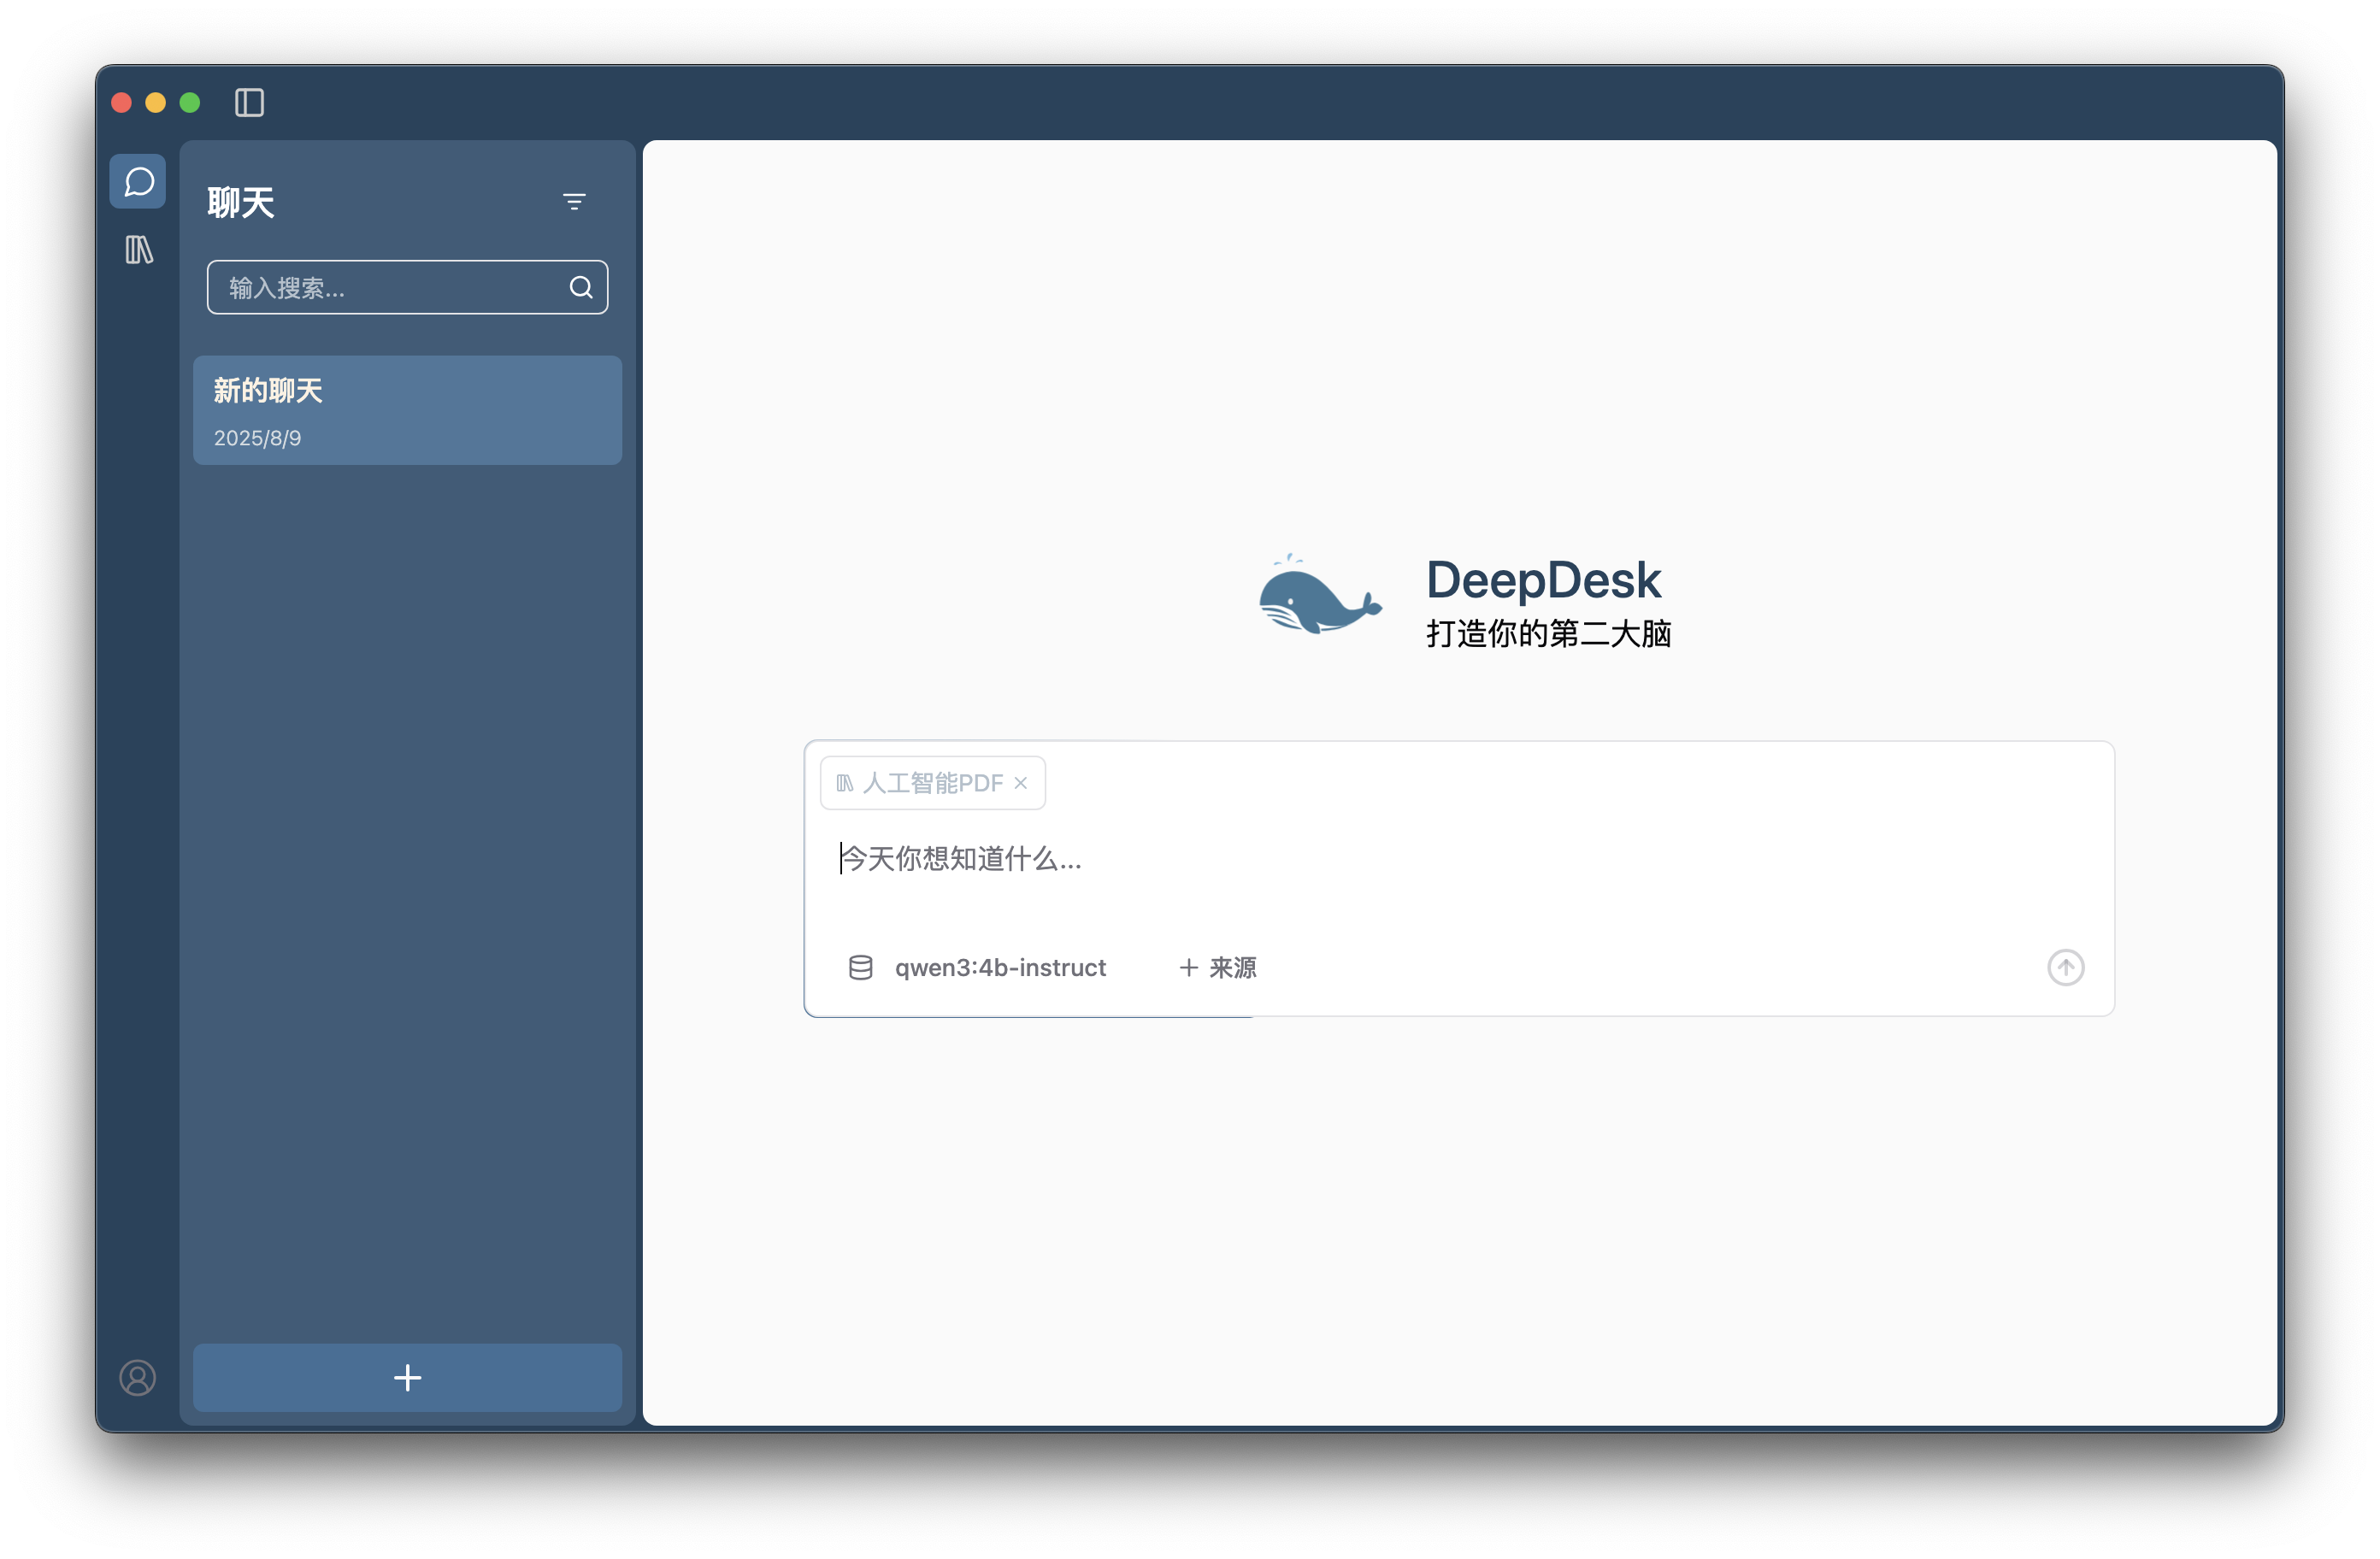2380x1559 pixels.
Task: Open the filter icon beside 聊天 title
Action: [x=574, y=201]
